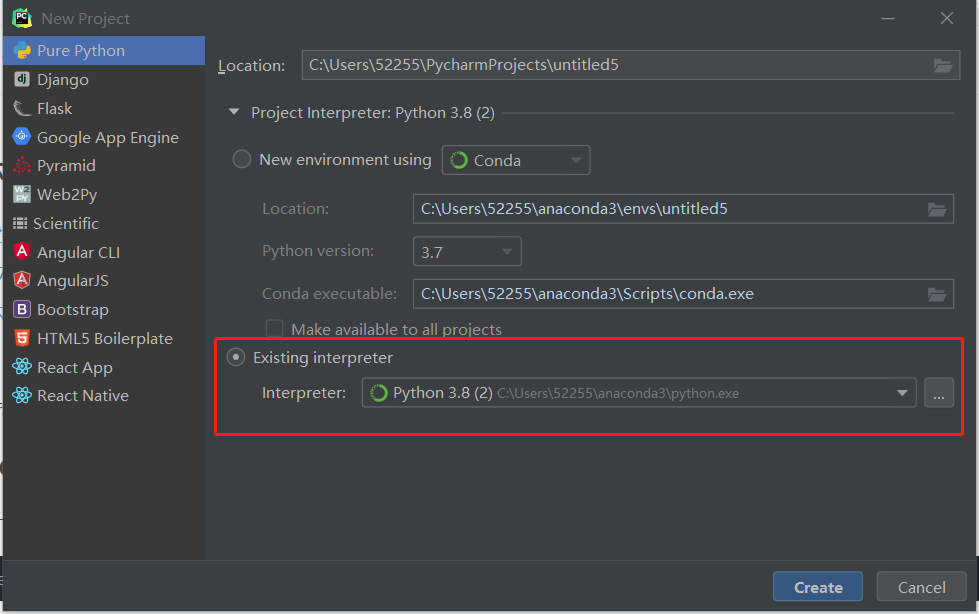979x614 pixels.
Task: Select the Django project type icon
Action: click(x=22, y=79)
